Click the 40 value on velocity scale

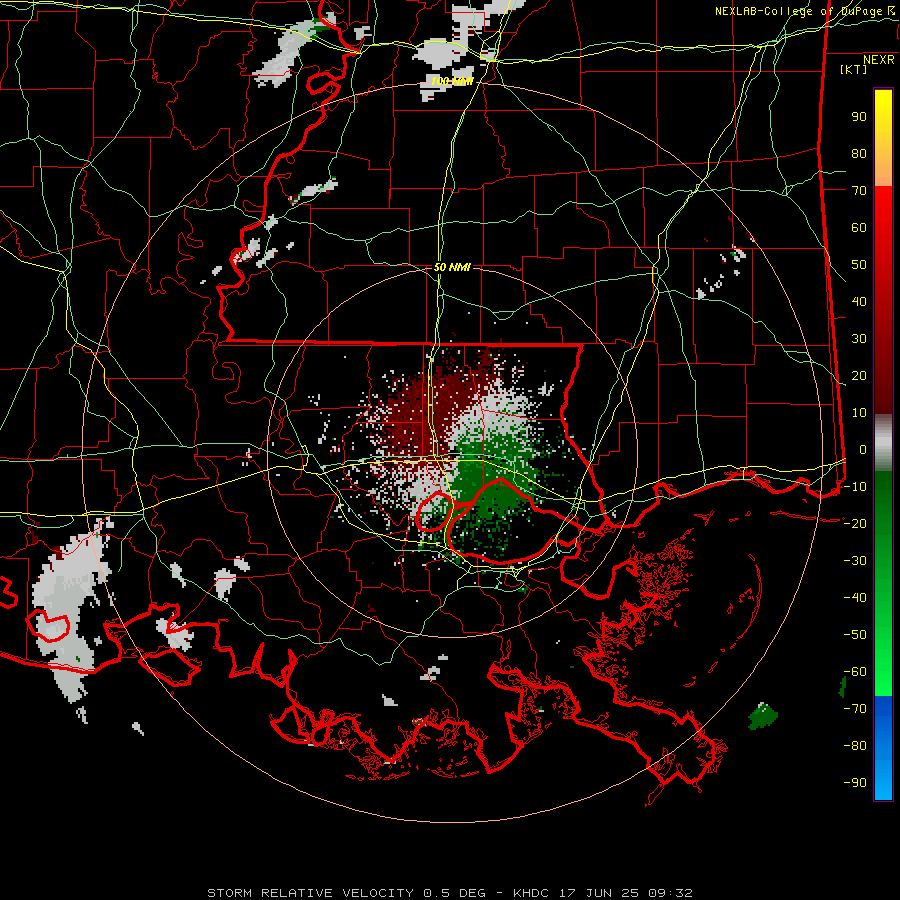click(859, 301)
